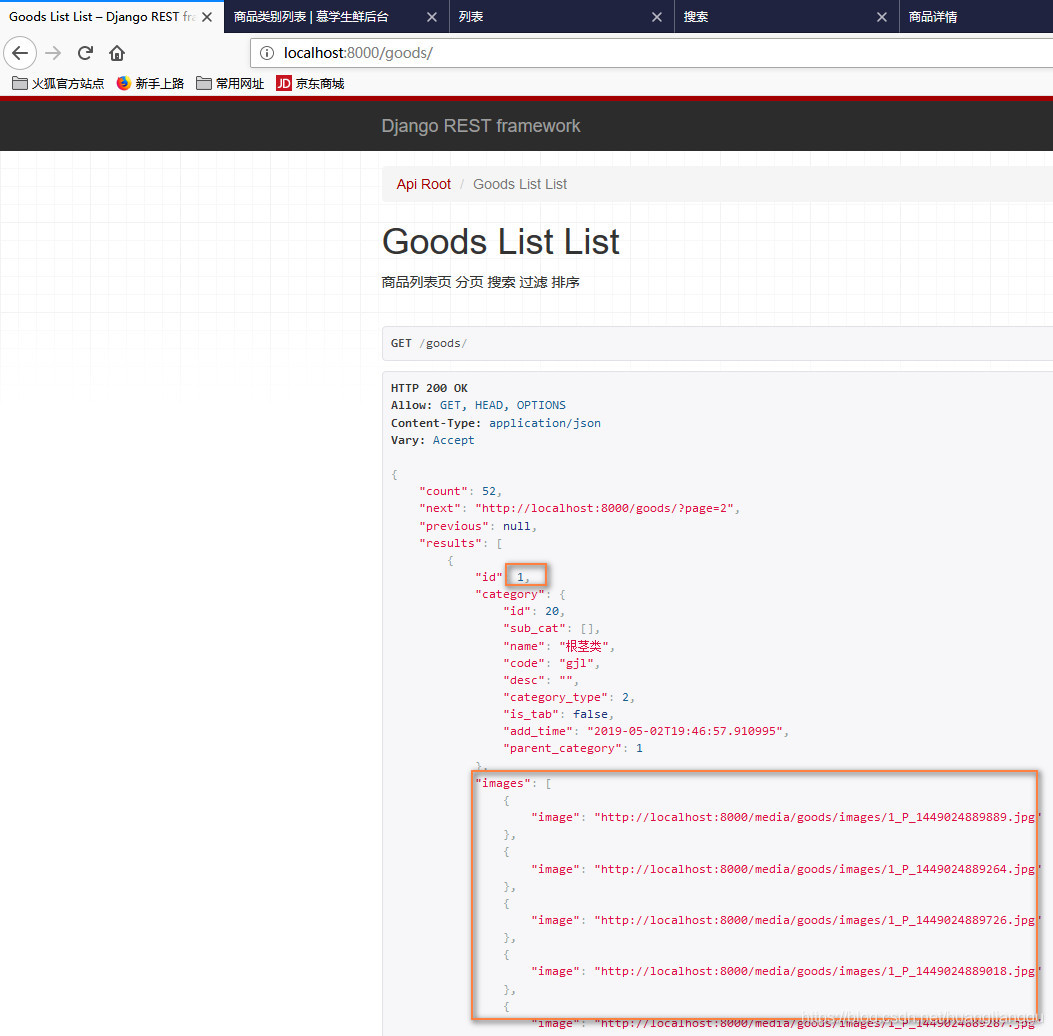The height and width of the screenshot is (1036, 1053).
Task: Click the "sub_cat": [] line
Action: point(551,628)
